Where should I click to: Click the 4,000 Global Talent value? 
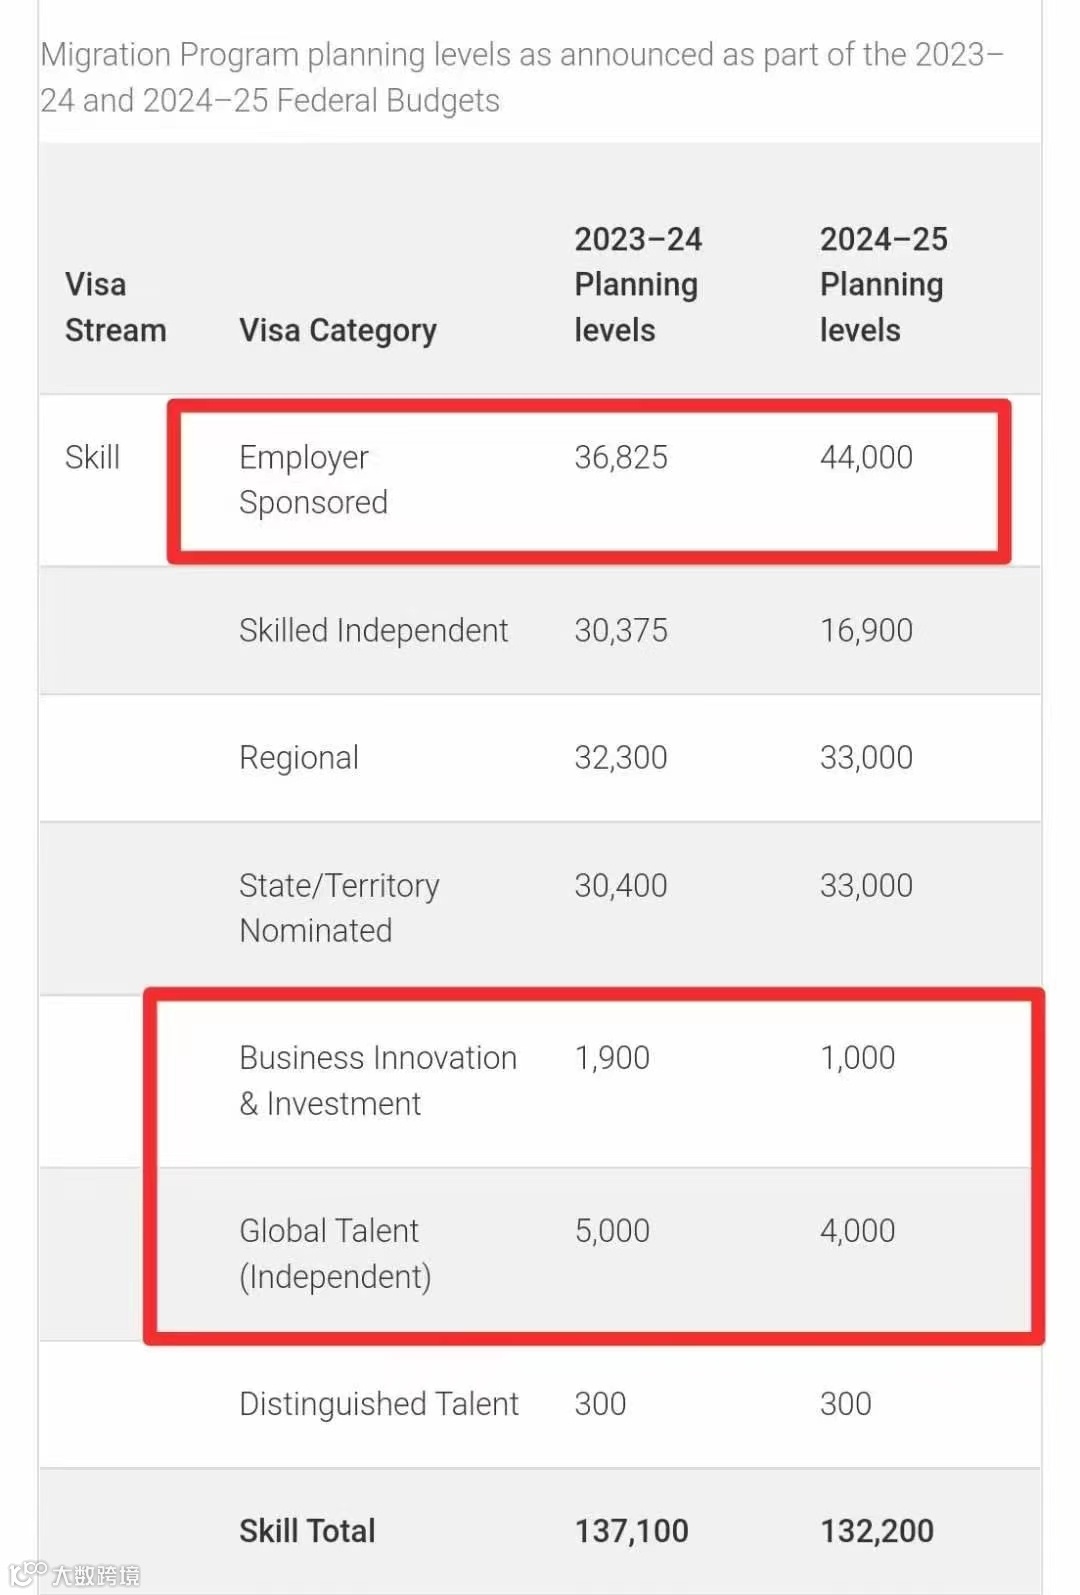(x=857, y=1230)
